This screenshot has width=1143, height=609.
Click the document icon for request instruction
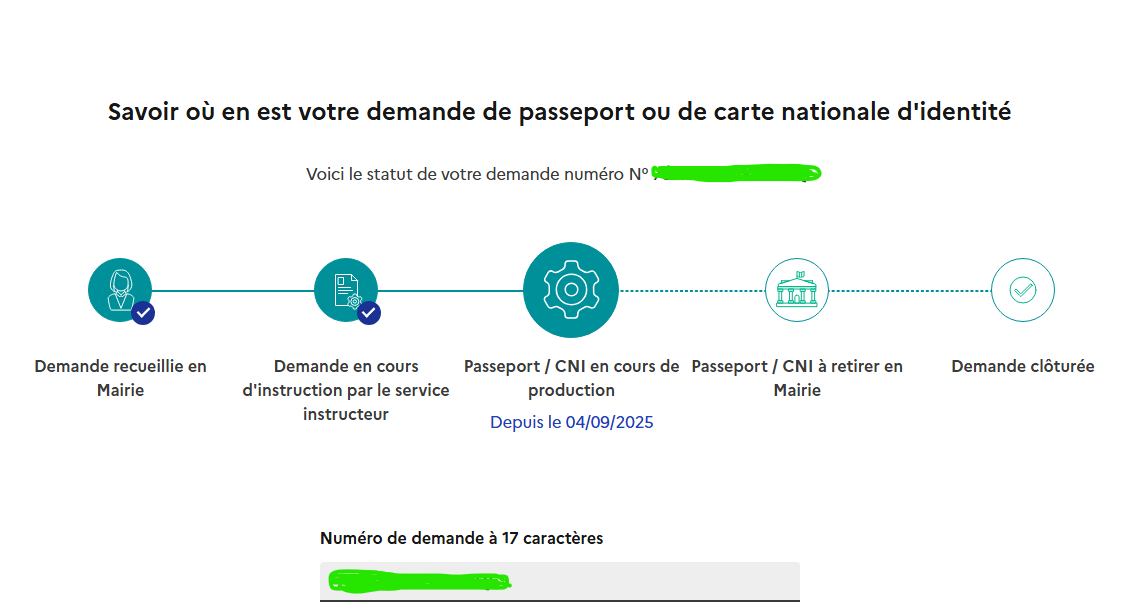coord(345,289)
